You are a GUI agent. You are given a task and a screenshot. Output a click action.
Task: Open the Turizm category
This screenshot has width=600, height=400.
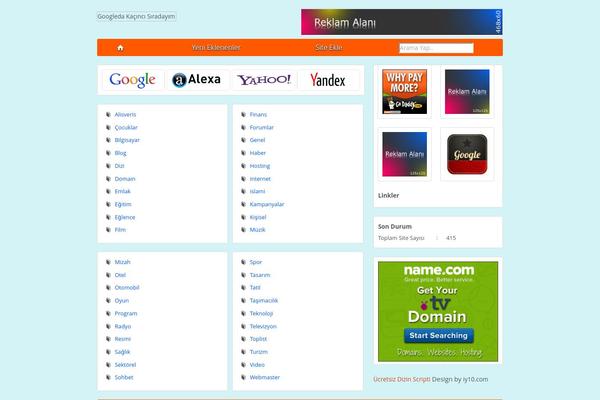pyautogui.click(x=259, y=352)
